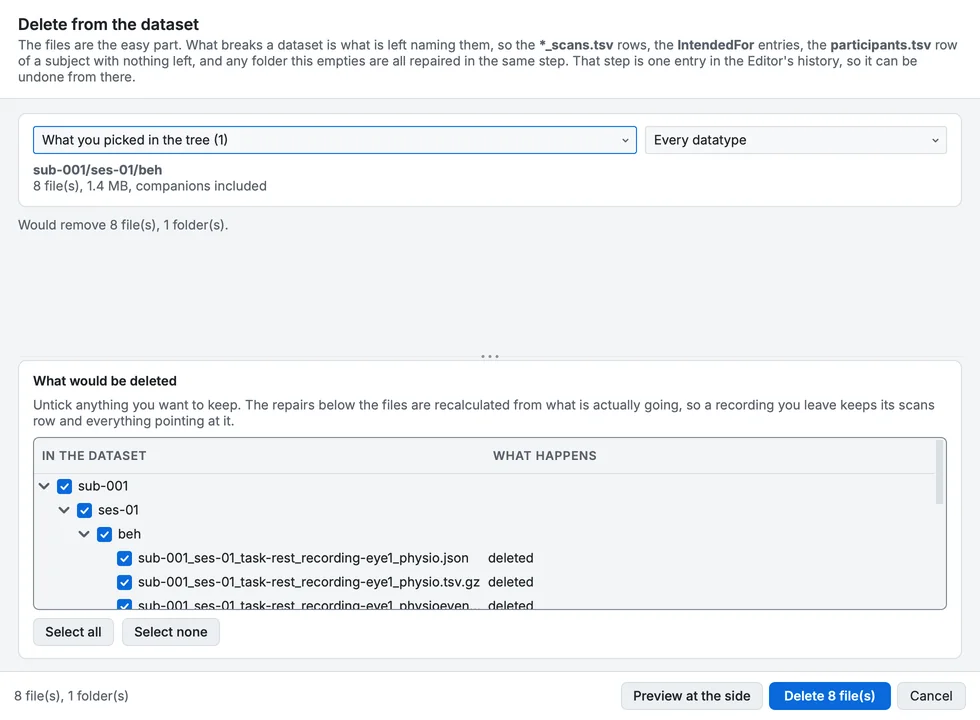Viewport: 980px width, 720px height.
Task: Collapse the beh folder chevron
Action: [84, 534]
